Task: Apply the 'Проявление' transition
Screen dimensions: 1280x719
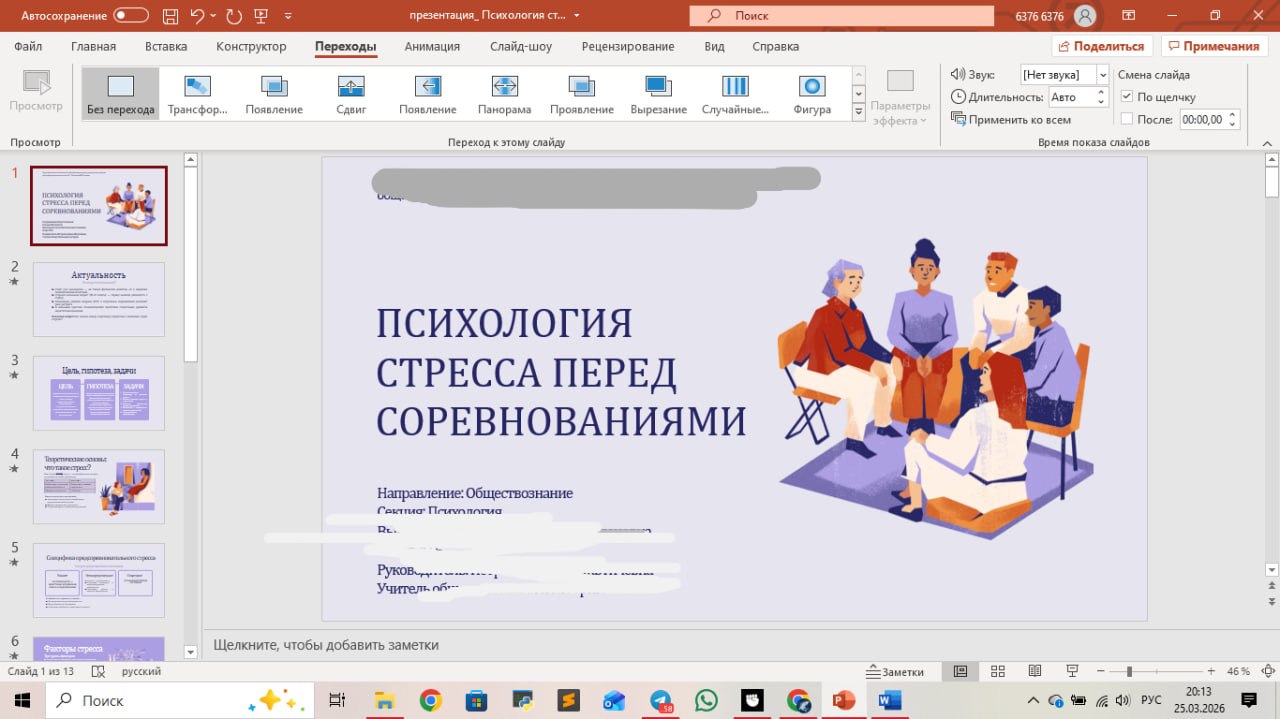Action: point(581,94)
